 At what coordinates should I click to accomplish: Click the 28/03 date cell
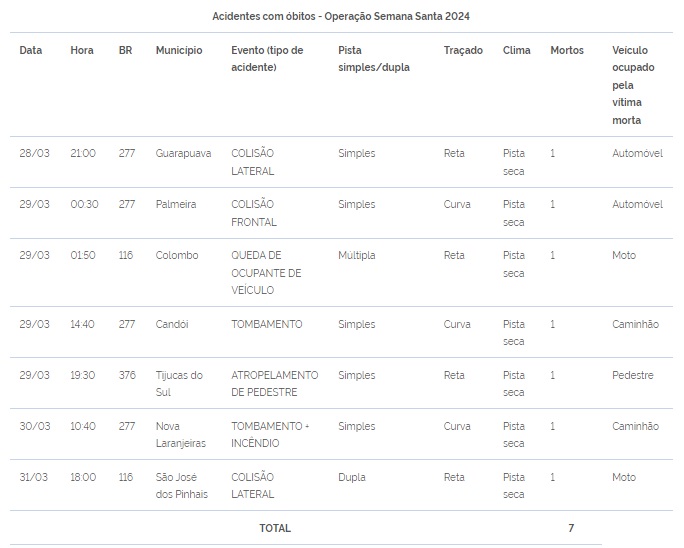click(x=34, y=153)
